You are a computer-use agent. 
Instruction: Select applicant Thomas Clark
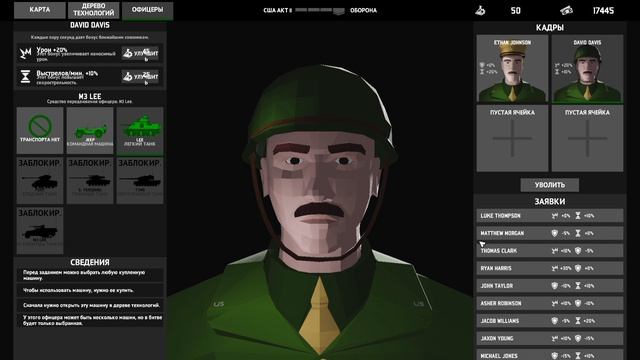[x=550, y=251]
